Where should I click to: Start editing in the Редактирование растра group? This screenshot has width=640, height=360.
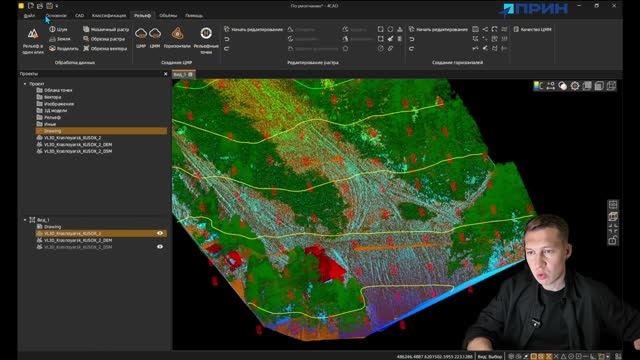tap(253, 29)
